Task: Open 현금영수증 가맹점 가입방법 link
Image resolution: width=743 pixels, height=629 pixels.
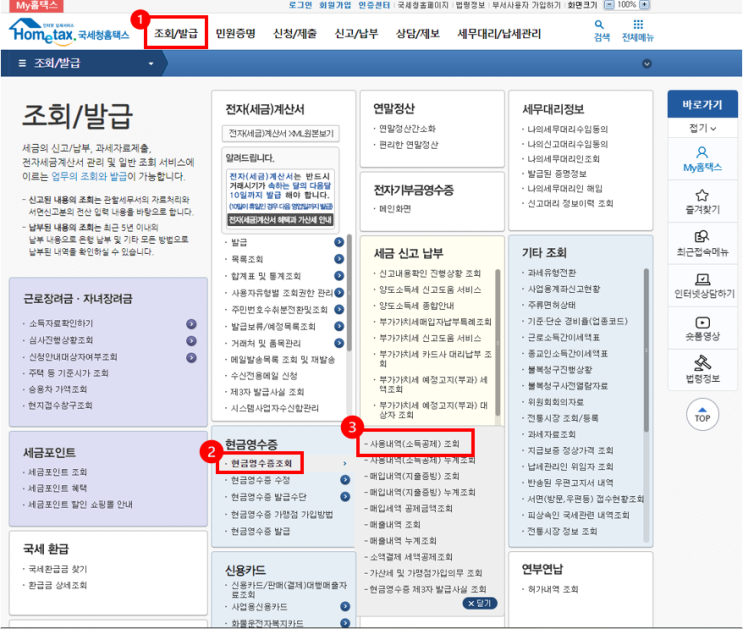Action: (282, 514)
